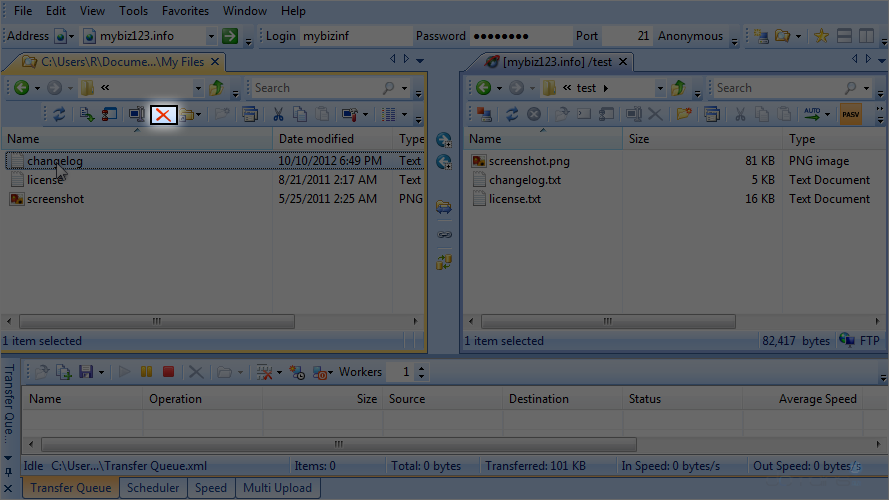
Task: Toggle the horizontal split layout icon
Action: pyautogui.click(x=844, y=36)
